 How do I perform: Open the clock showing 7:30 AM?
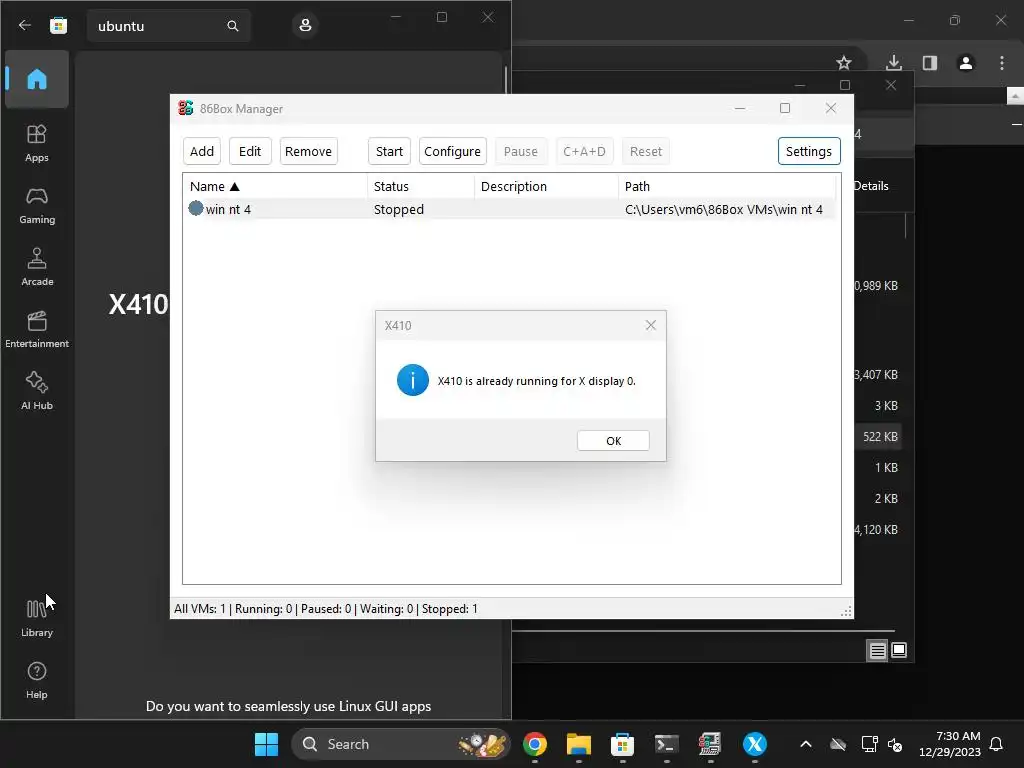(x=950, y=744)
